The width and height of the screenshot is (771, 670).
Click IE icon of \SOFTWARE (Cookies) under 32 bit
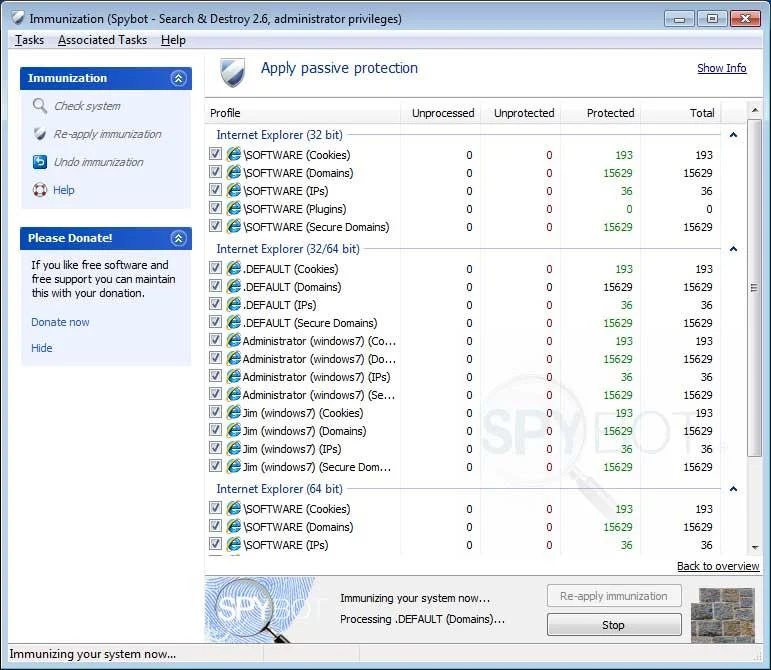click(234, 154)
